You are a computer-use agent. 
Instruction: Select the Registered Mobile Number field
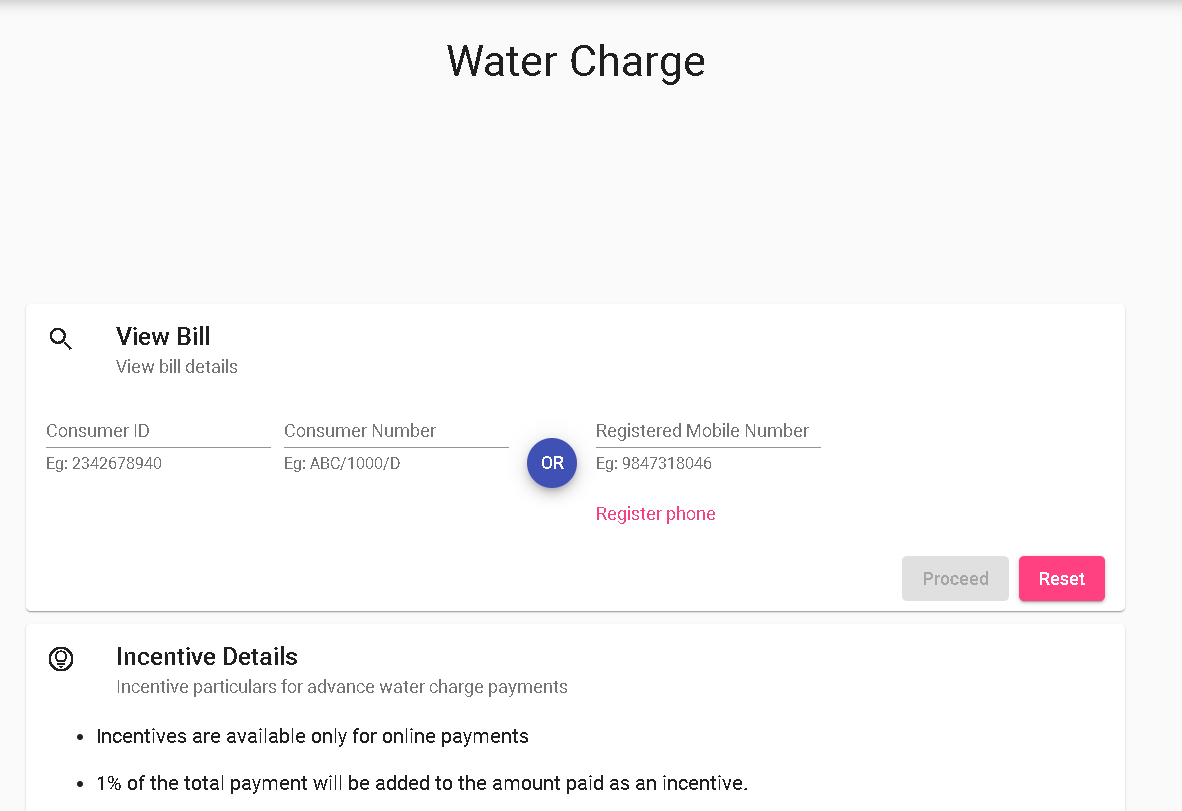pos(707,430)
